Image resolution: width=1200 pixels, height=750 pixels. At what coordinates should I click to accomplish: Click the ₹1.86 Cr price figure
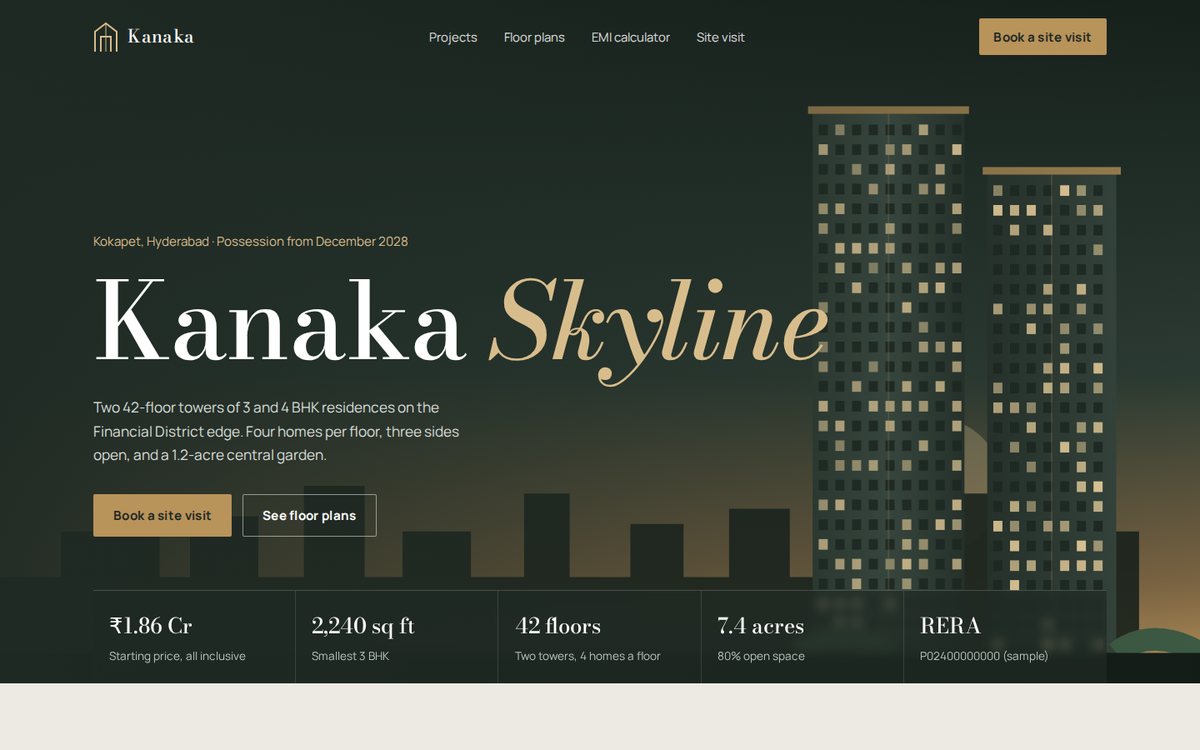[x=151, y=626]
